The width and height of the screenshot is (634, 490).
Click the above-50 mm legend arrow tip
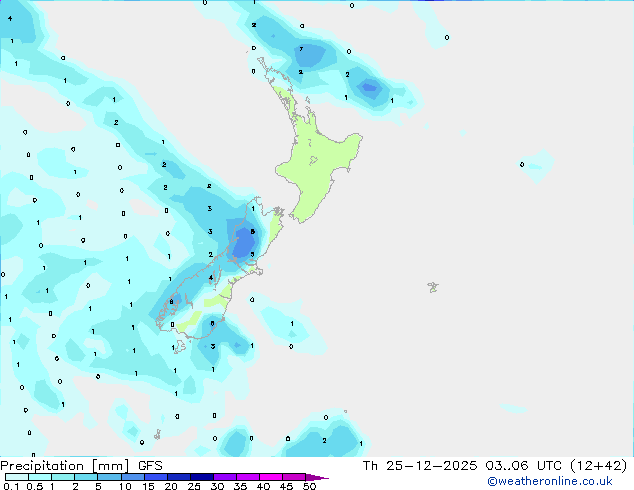(317, 477)
